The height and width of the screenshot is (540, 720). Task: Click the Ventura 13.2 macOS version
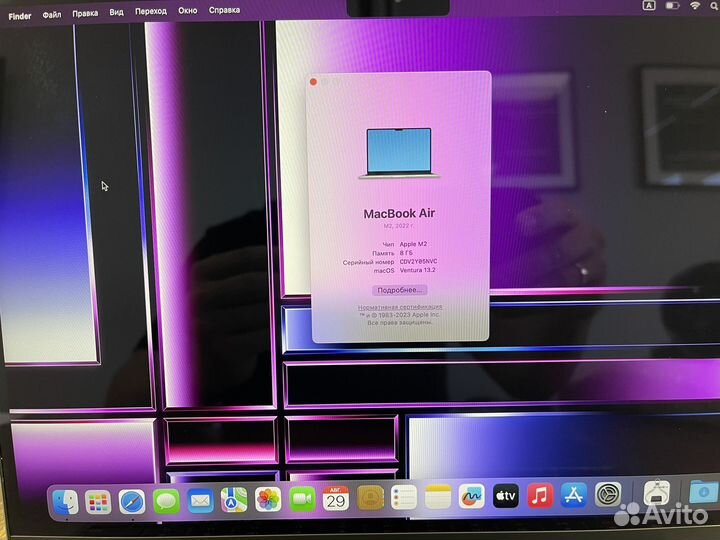click(417, 270)
